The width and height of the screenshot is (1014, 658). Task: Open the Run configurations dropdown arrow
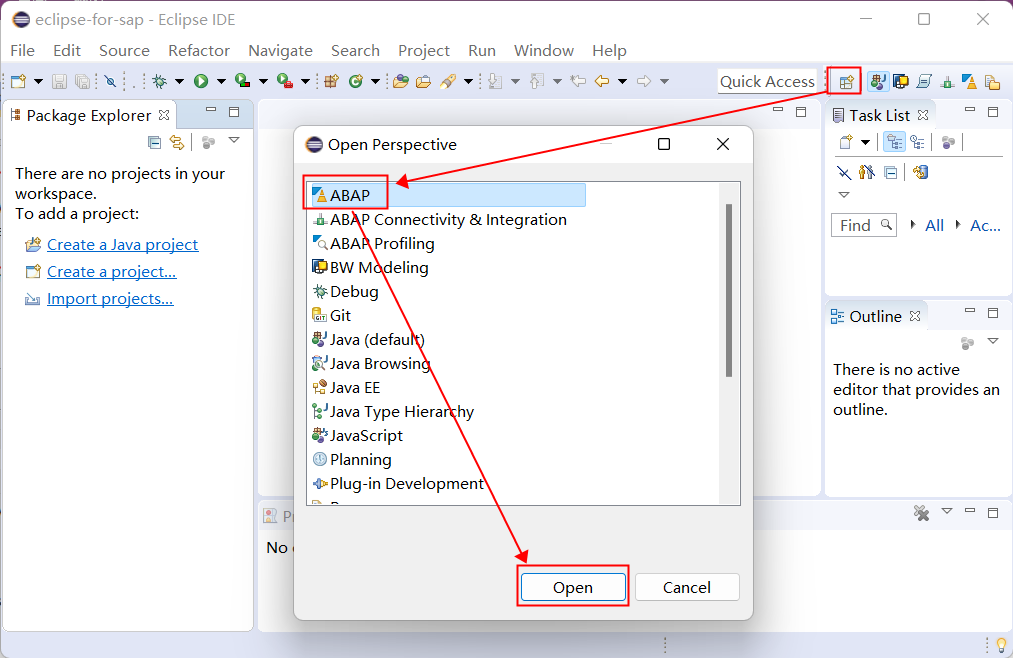[221, 82]
